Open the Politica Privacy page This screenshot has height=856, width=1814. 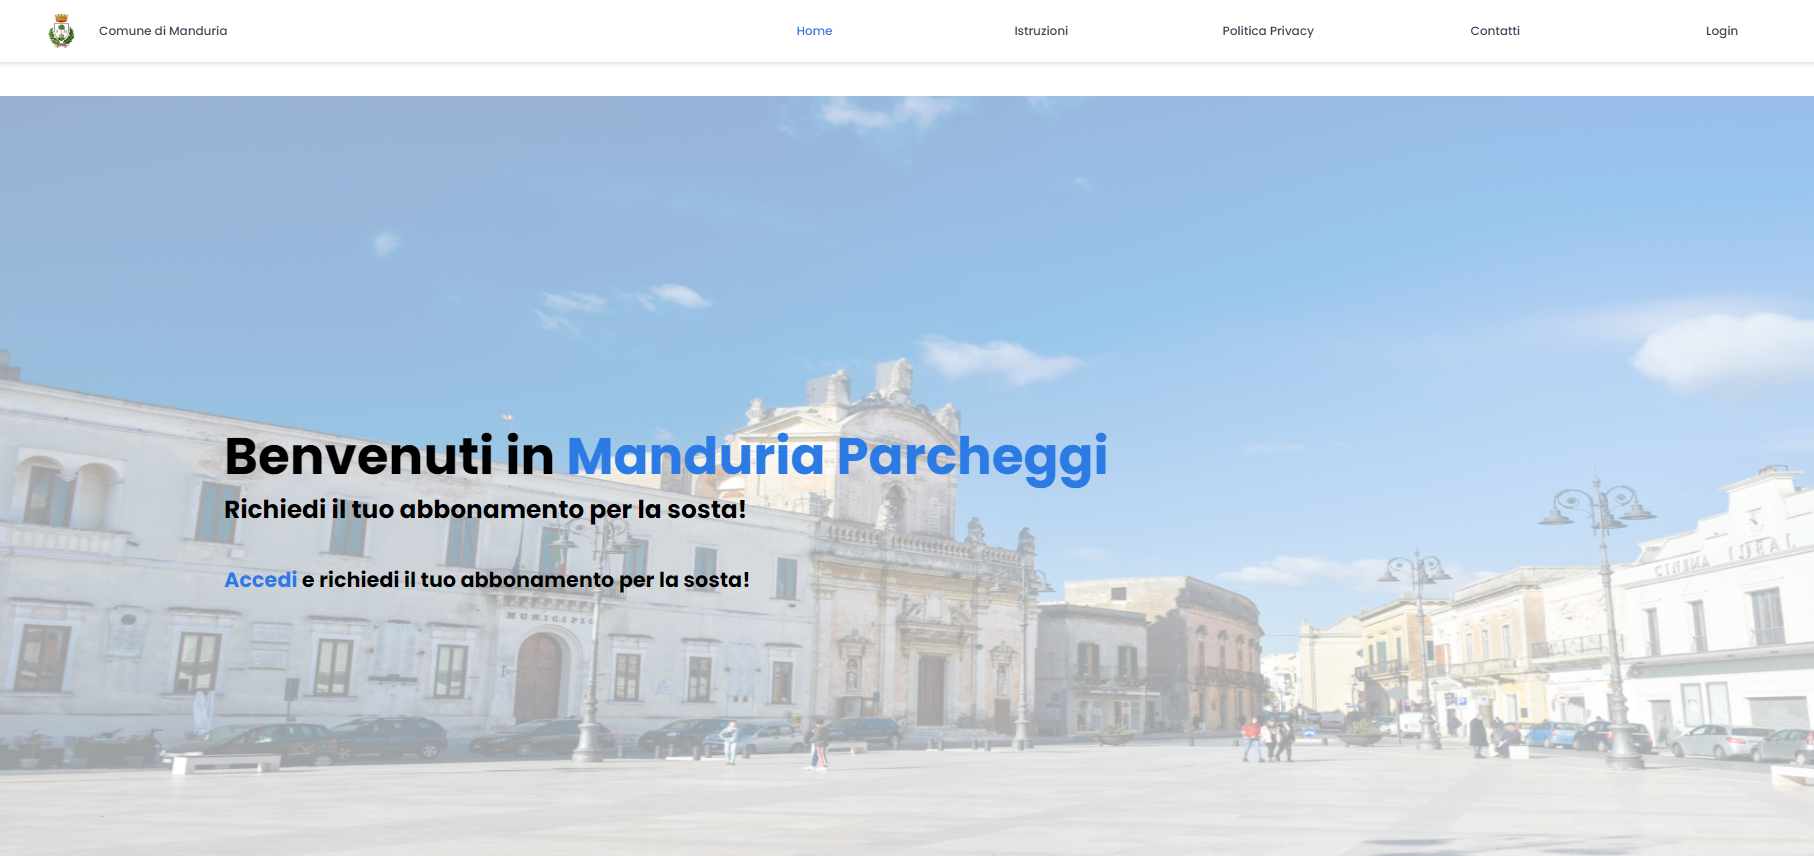[x=1268, y=31]
